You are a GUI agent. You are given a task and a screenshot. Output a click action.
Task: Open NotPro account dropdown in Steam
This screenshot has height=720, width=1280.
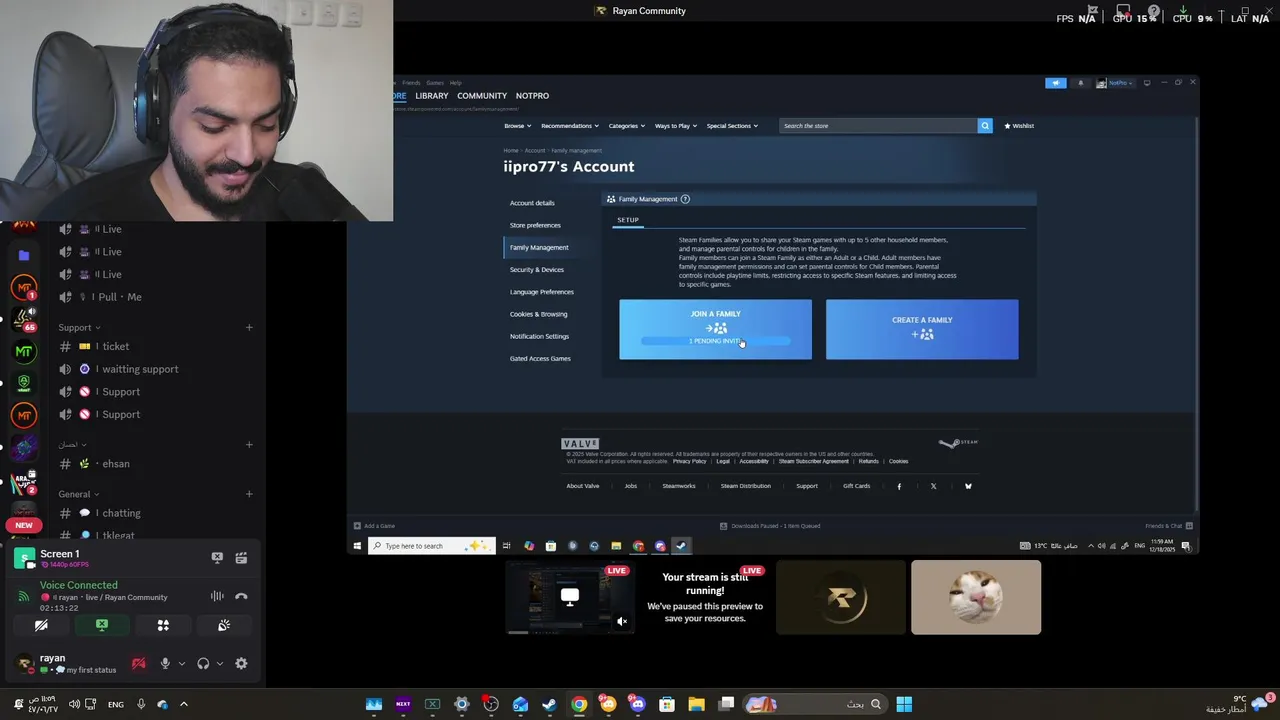click(1115, 83)
